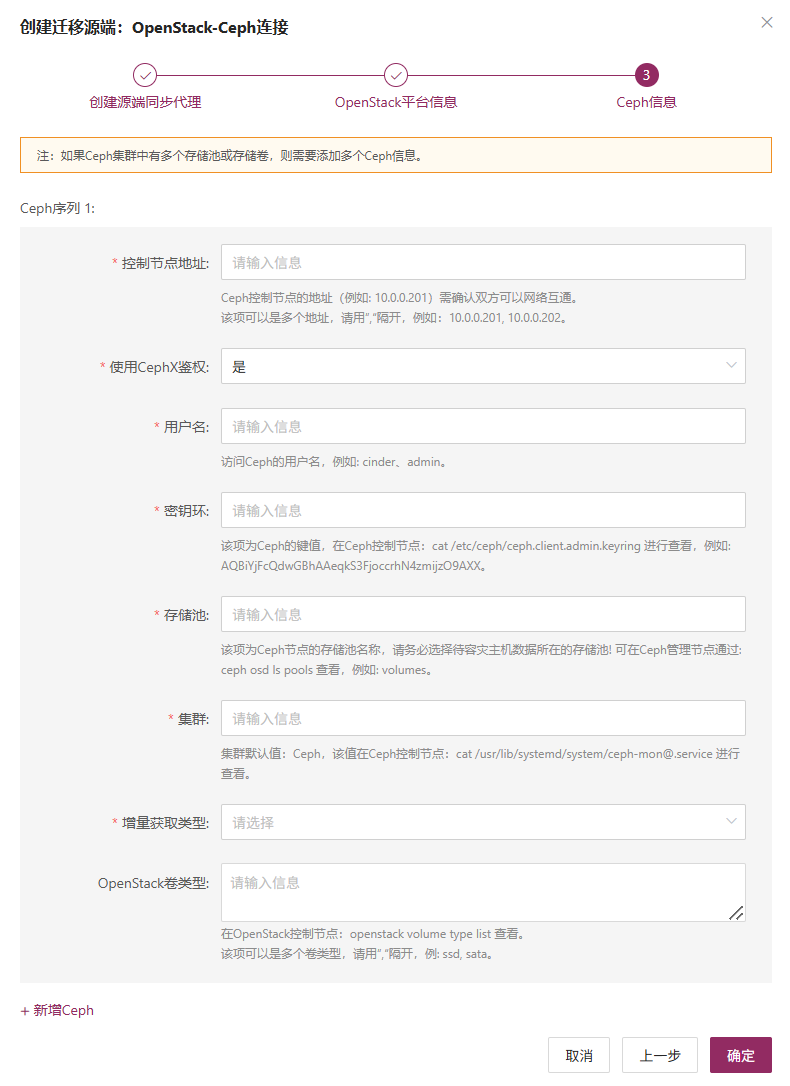
Task: Click the OpenStack卷类型 field label
Action: click(153, 883)
